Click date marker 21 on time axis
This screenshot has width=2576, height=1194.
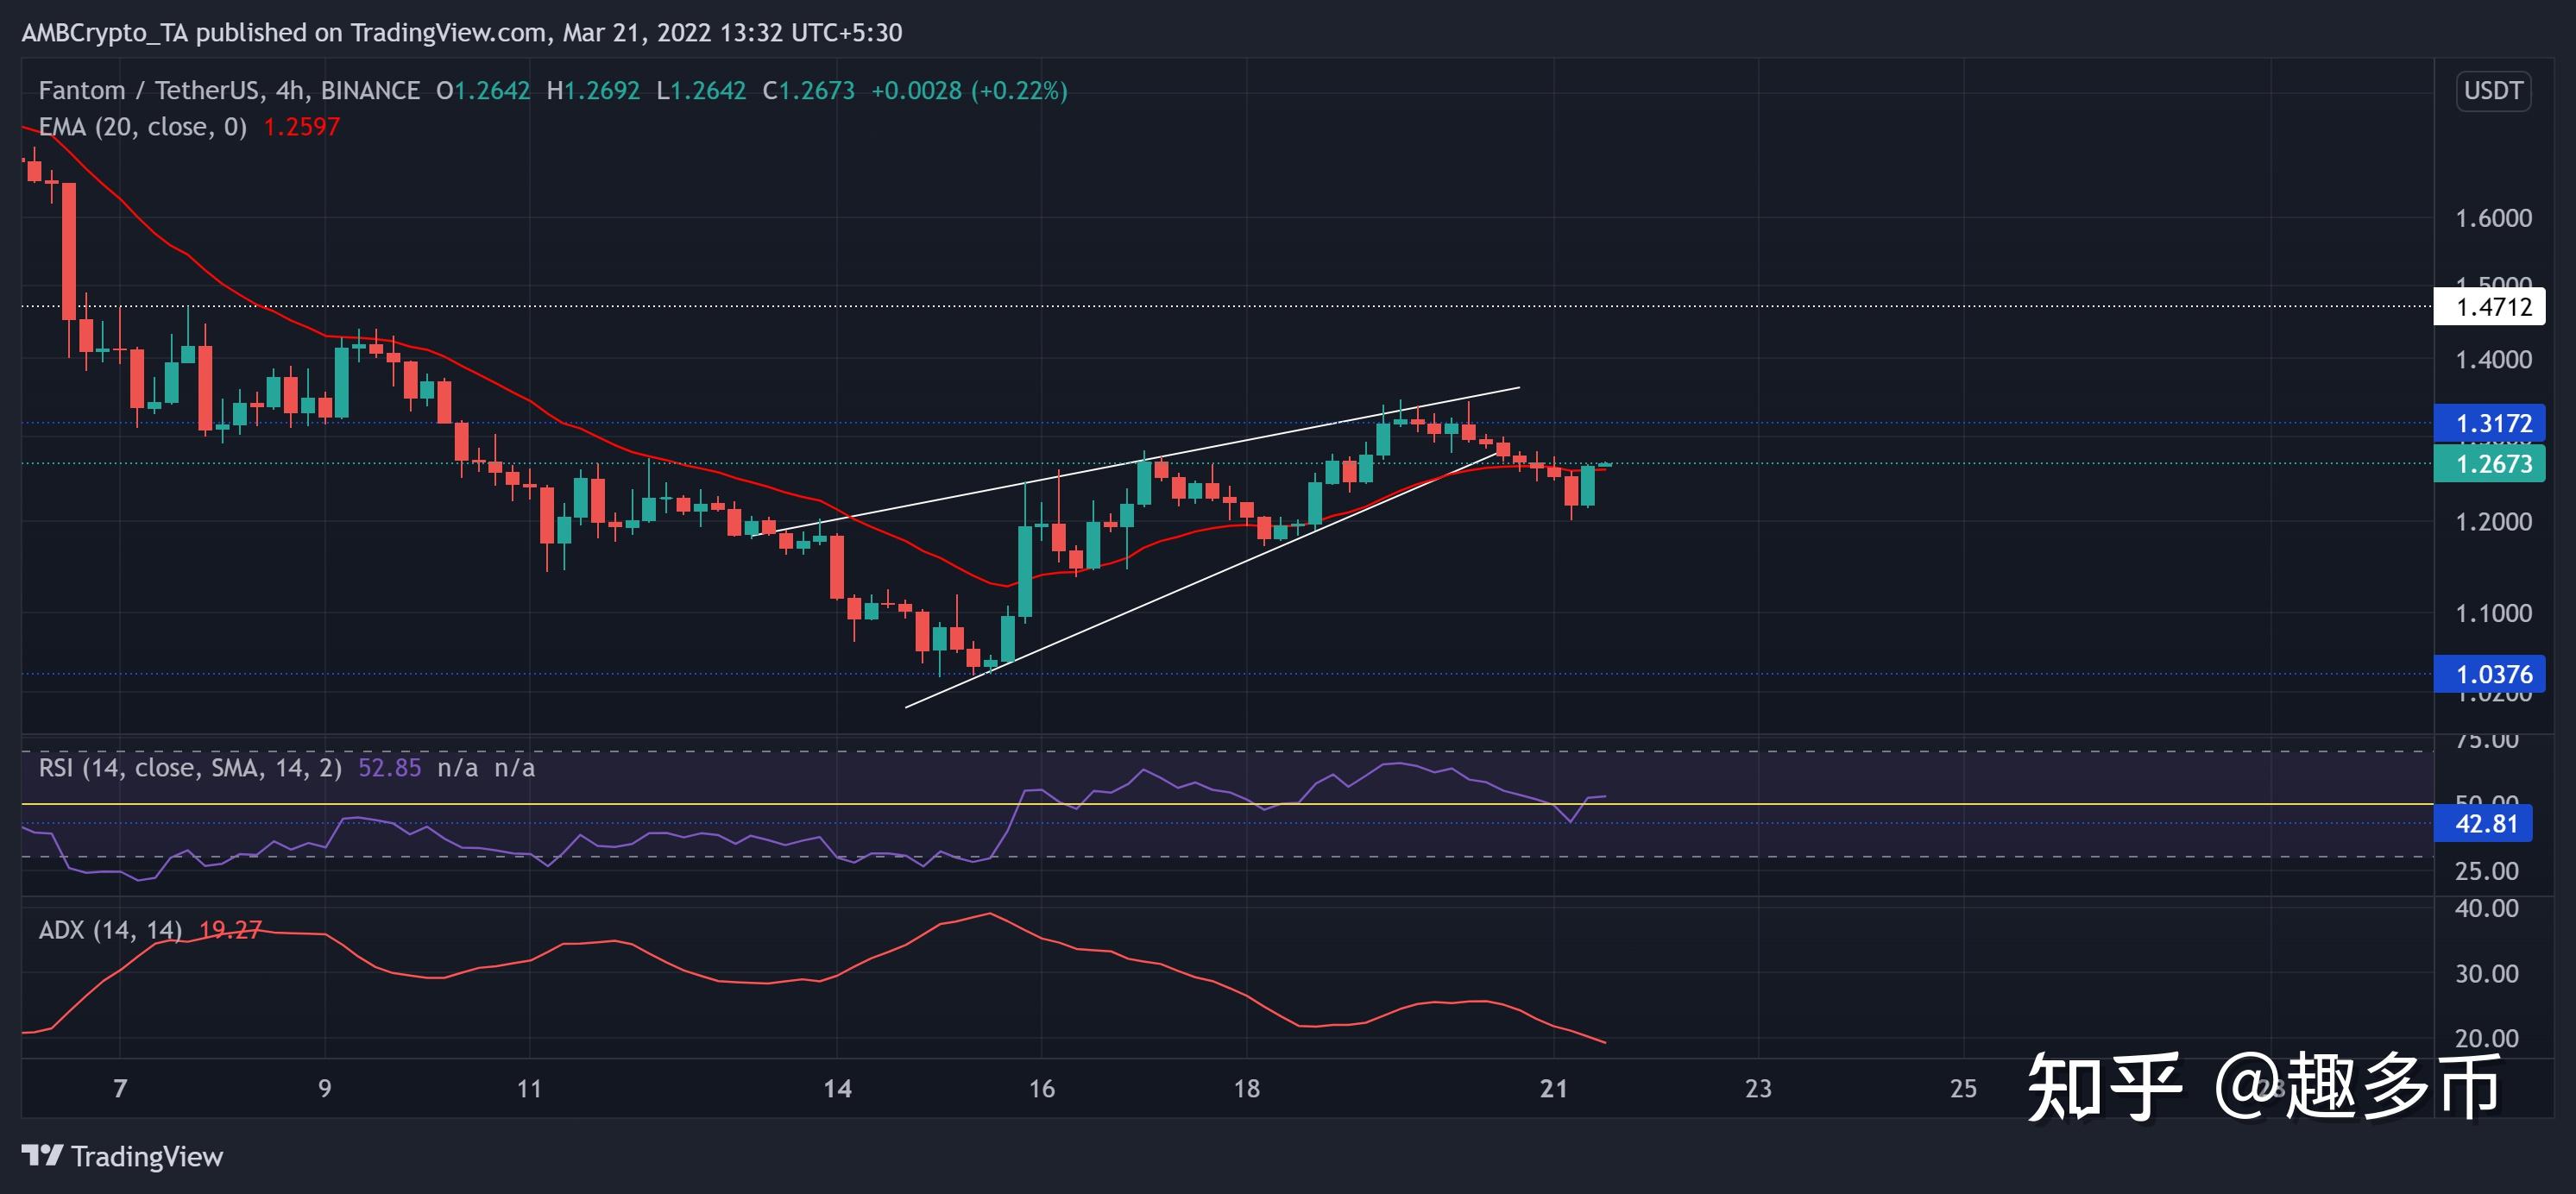1553,1088
